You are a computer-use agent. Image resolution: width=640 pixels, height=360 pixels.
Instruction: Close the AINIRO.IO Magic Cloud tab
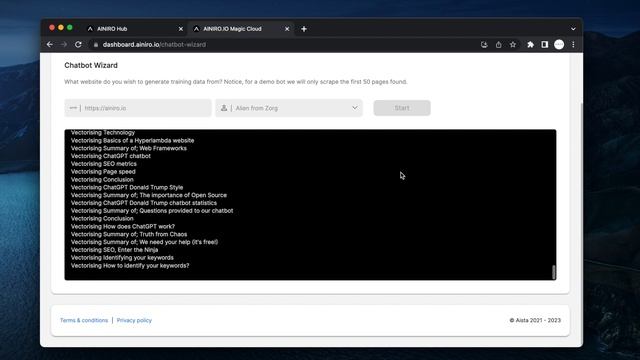287,29
